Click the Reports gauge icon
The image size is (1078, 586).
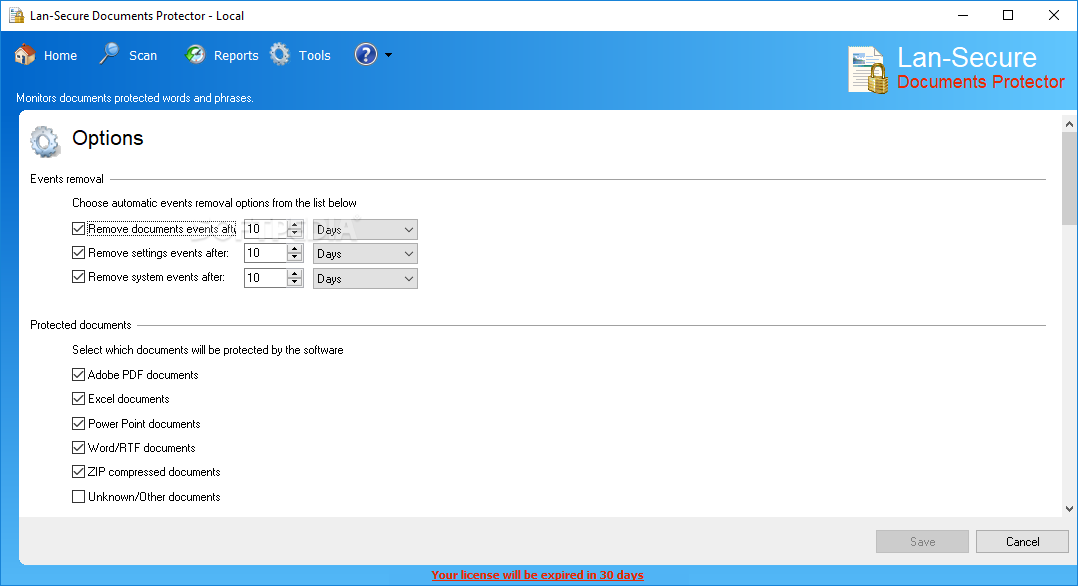coord(195,54)
